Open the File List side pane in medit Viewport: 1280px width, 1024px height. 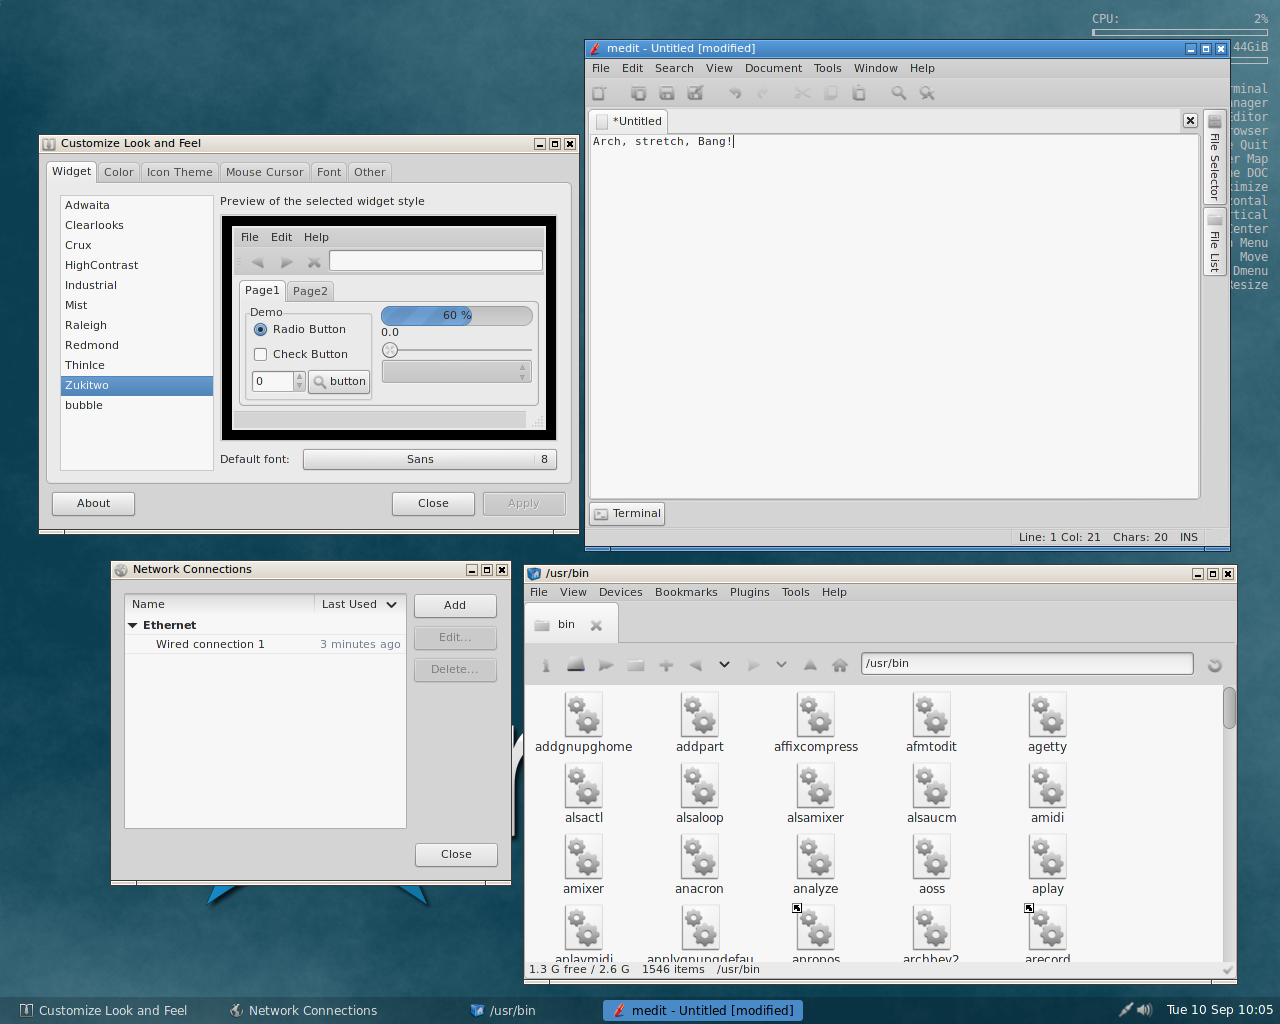point(1214,241)
